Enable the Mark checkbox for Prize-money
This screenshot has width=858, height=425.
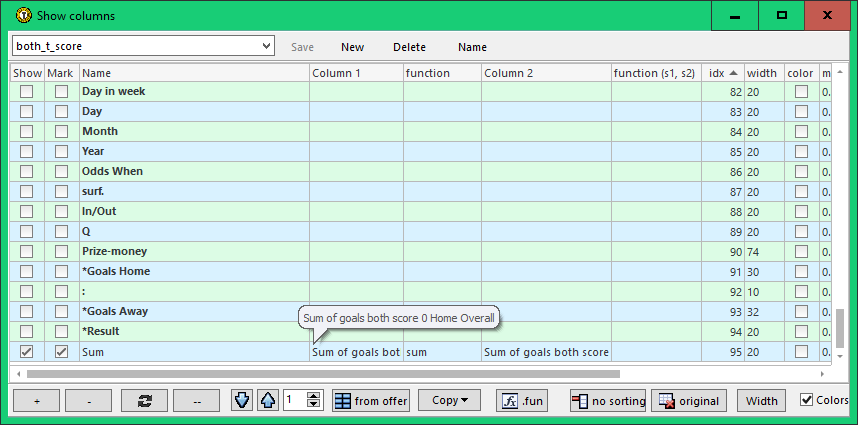pyautogui.click(x=62, y=252)
